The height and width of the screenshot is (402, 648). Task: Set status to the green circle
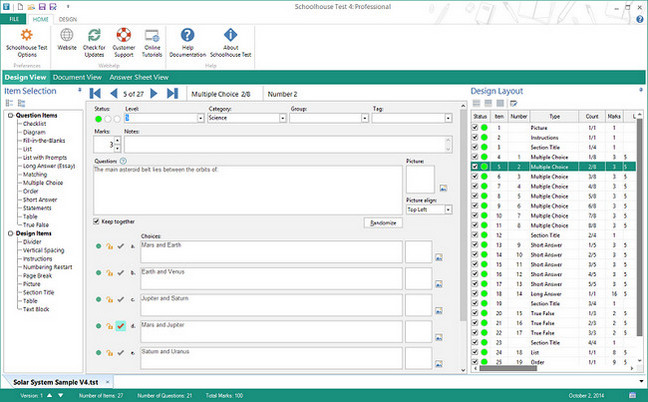pyautogui.click(x=96, y=118)
